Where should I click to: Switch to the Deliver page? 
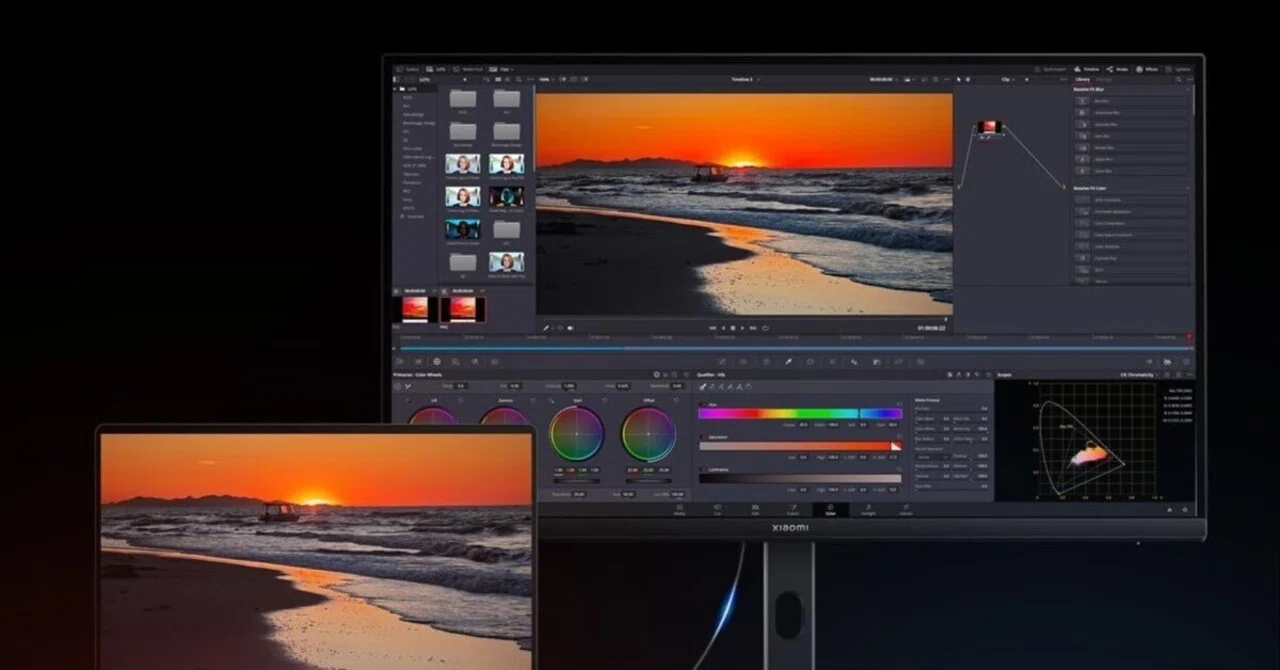(906, 510)
